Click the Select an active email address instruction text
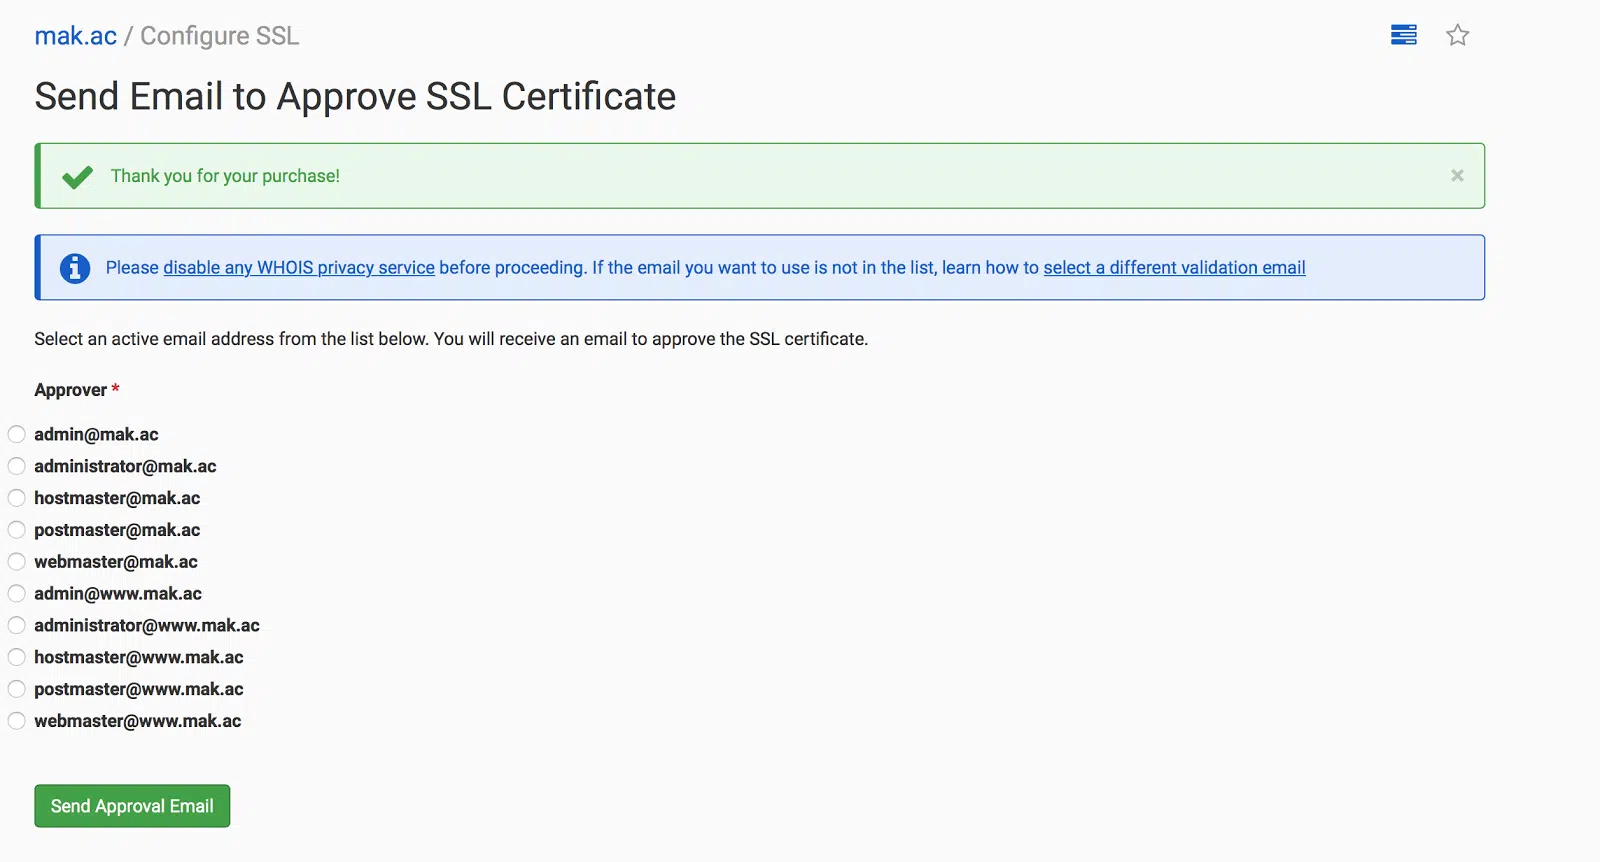The image size is (1600, 862). coord(451,339)
